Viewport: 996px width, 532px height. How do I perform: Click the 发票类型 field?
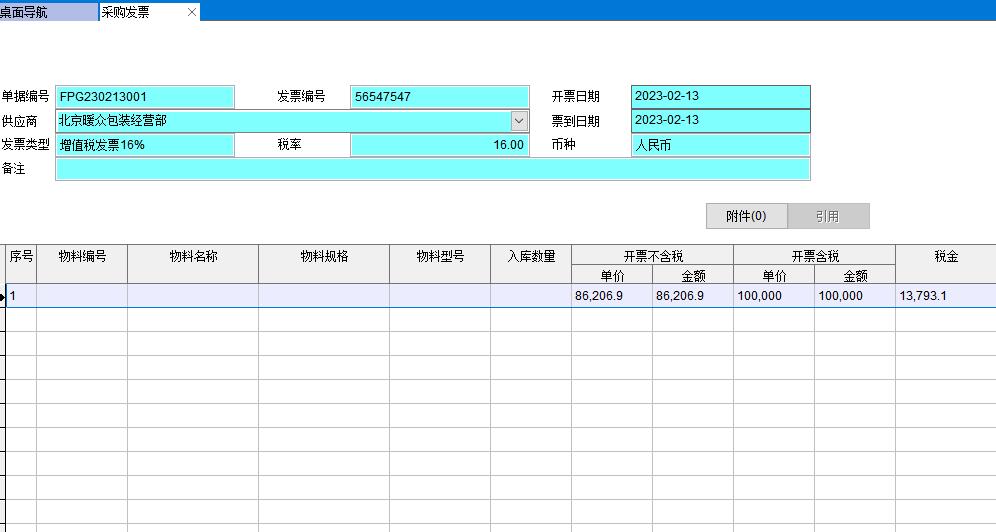pyautogui.click(x=145, y=145)
